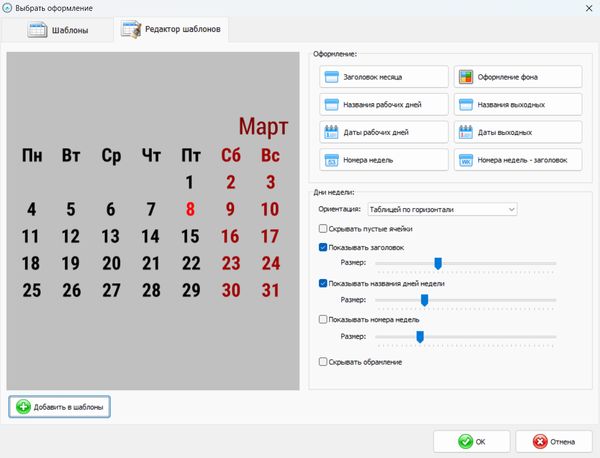
Task: Open Даты выходных settings
Action: point(517,132)
